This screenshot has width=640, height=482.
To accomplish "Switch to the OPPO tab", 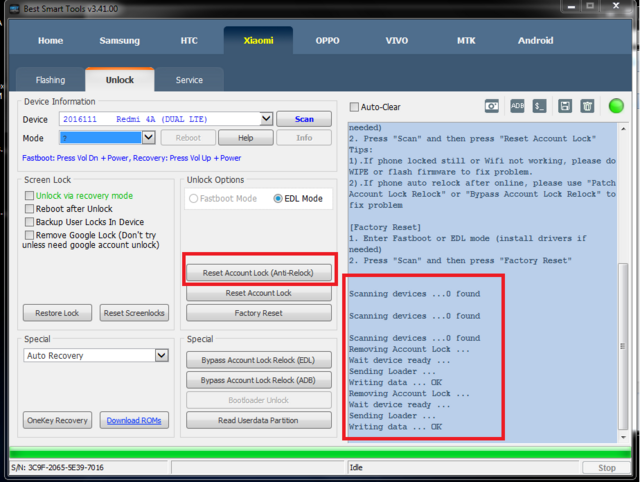I will (327, 40).
